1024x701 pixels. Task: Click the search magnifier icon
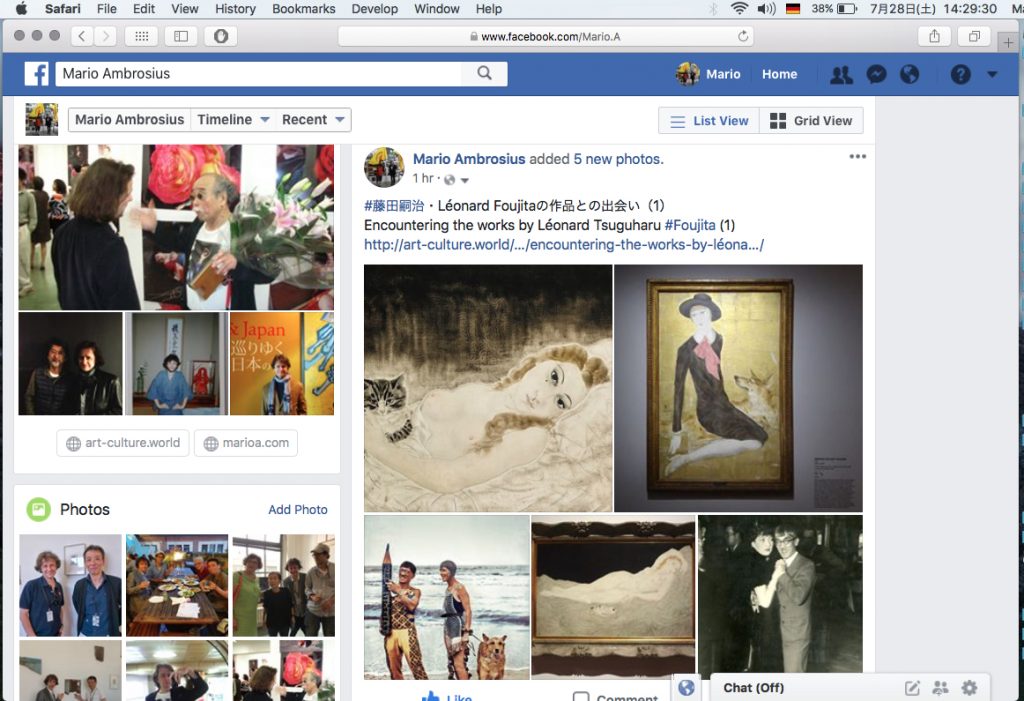point(484,73)
